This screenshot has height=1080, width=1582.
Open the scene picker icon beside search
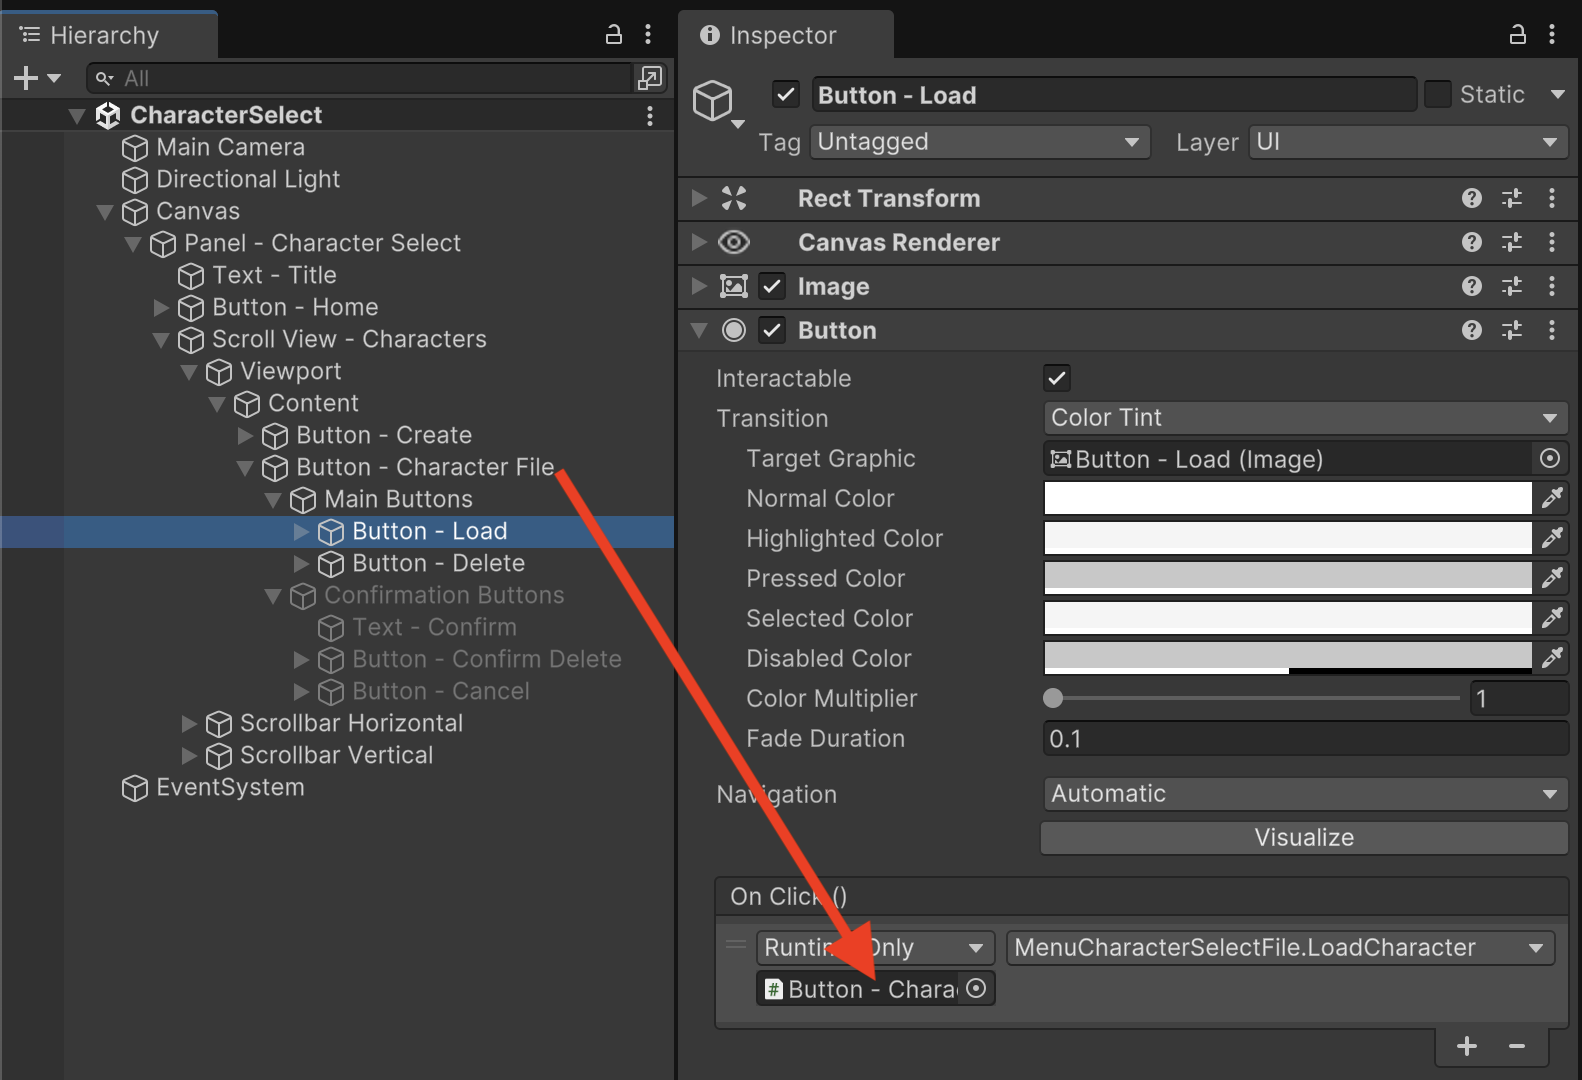coord(649,78)
